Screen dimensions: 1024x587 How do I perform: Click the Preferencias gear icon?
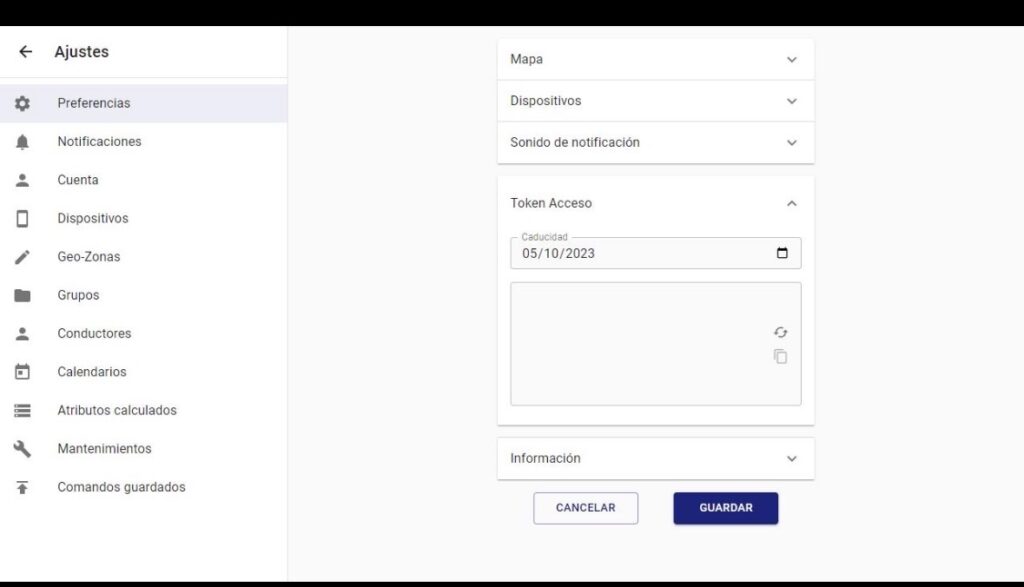coord(22,103)
